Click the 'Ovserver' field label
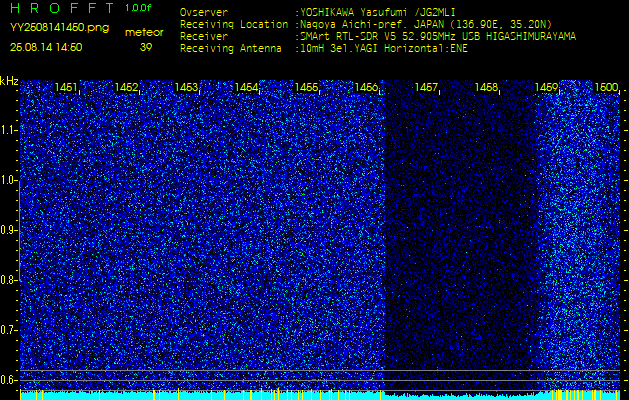This screenshot has width=629, height=400. pos(204,12)
